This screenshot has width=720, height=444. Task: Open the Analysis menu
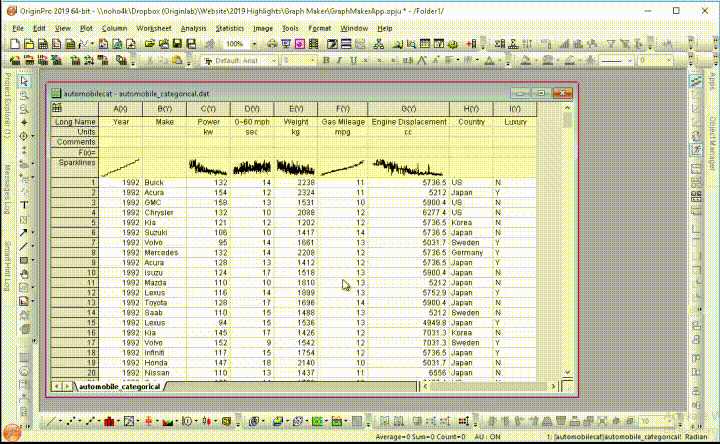click(193, 28)
